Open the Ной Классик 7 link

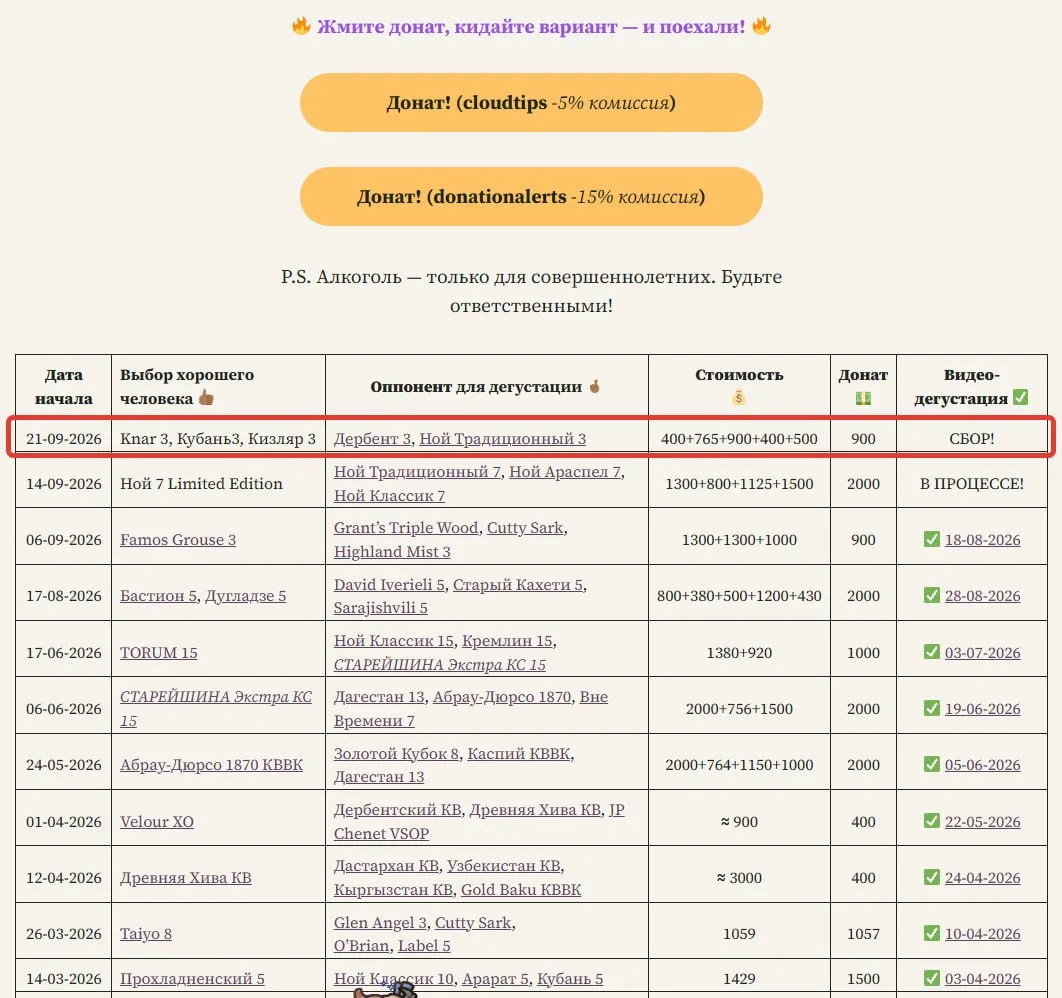click(389, 496)
